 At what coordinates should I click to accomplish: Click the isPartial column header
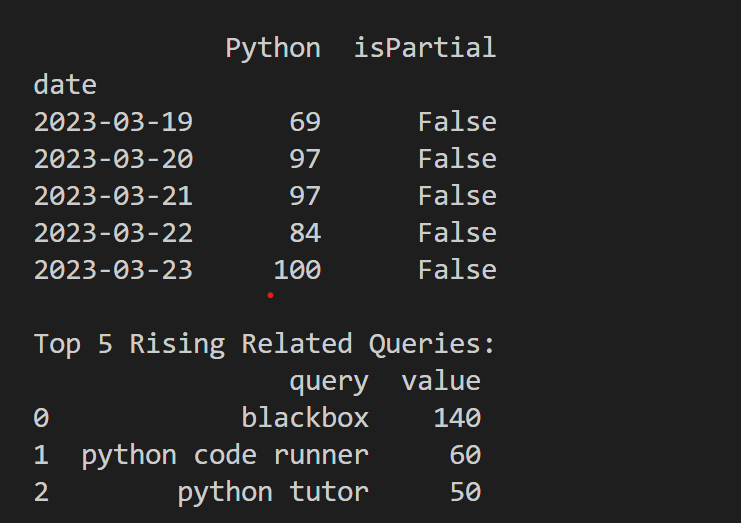[425, 48]
